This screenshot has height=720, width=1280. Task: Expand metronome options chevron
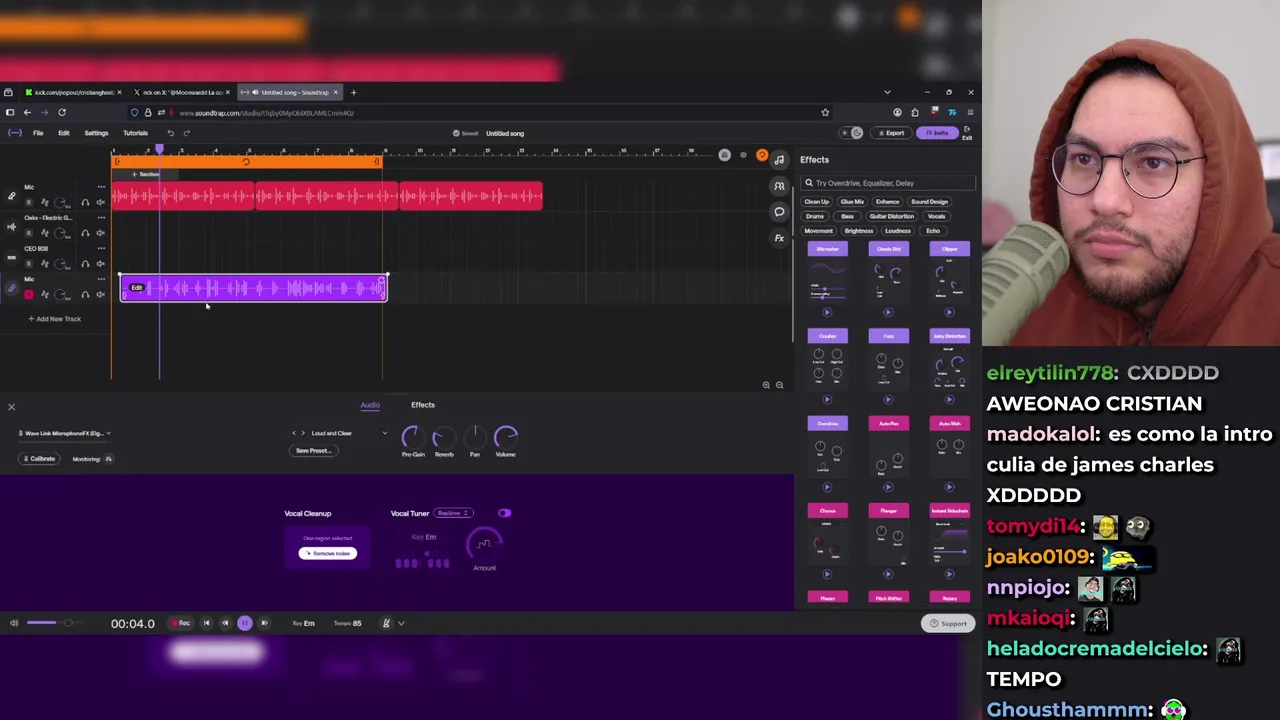[x=401, y=623]
